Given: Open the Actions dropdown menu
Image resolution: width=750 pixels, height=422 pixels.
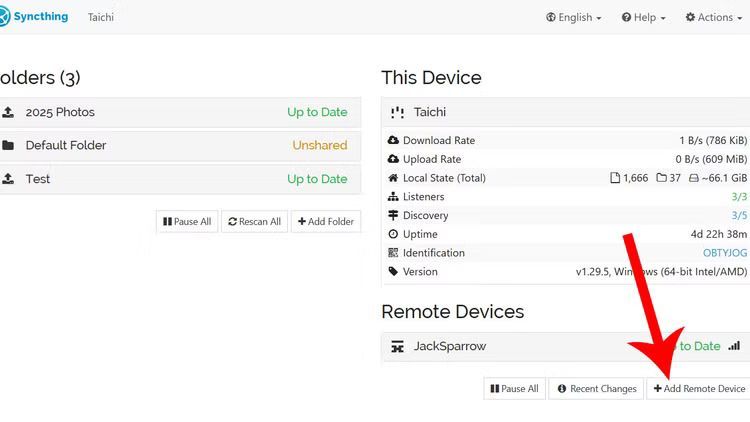Looking at the screenshot, I should 715,17.
